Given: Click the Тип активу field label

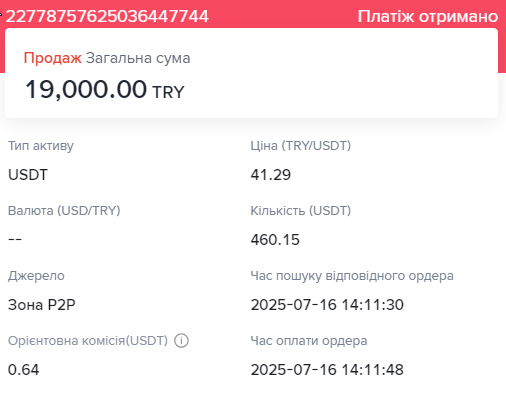Looking at the screenshot, I should tap(41, 146).
